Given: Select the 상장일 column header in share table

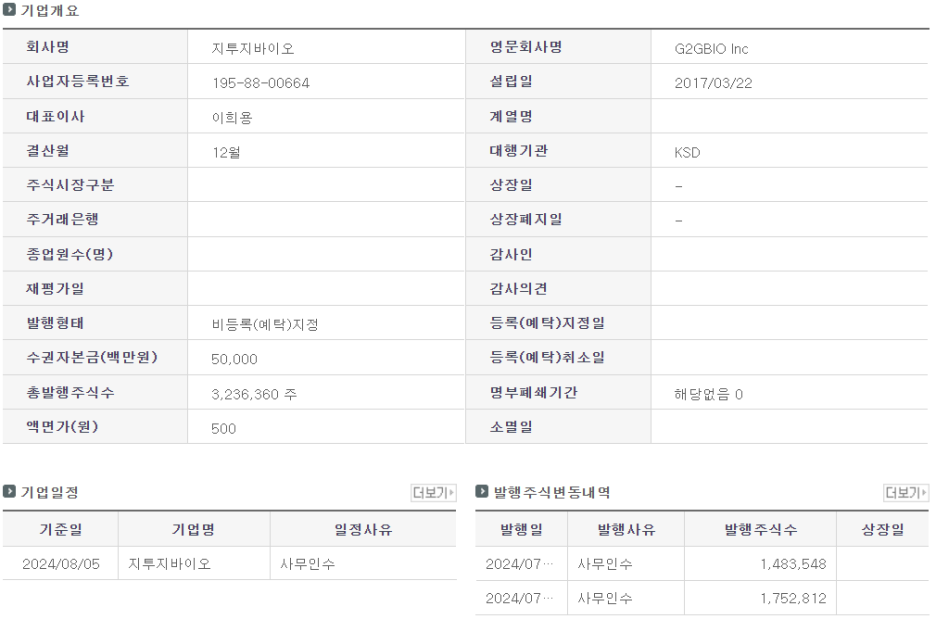Looking at the screenshot, I should coord(882,529).
